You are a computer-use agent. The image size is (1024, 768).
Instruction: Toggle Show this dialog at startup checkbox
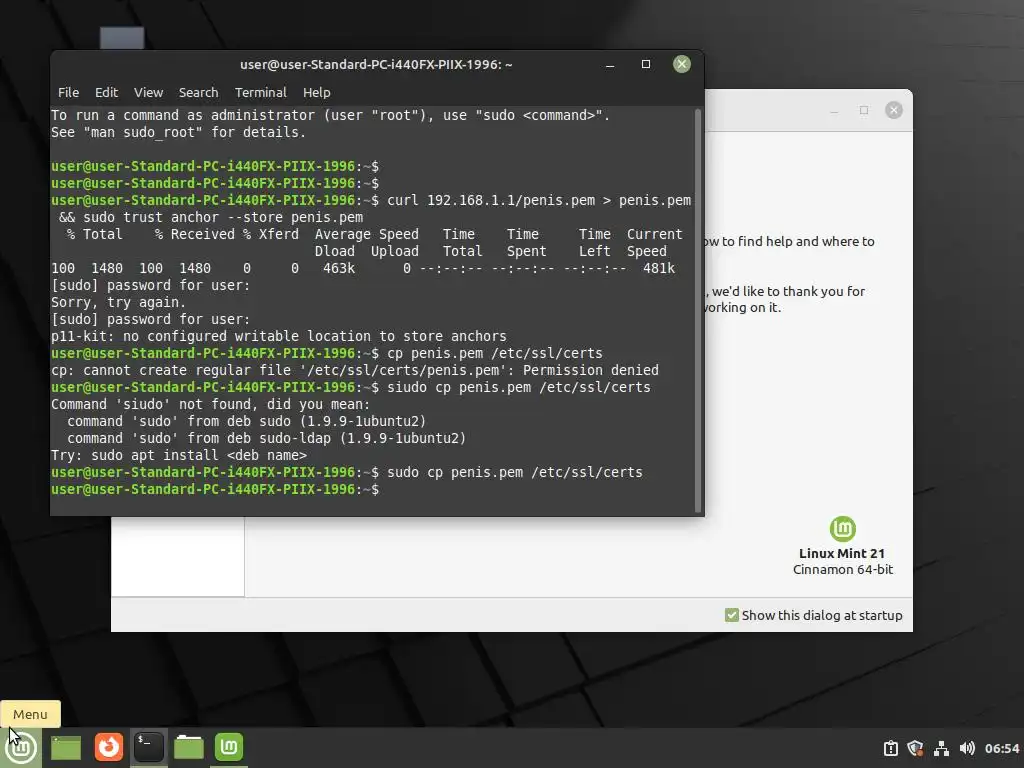731,615
